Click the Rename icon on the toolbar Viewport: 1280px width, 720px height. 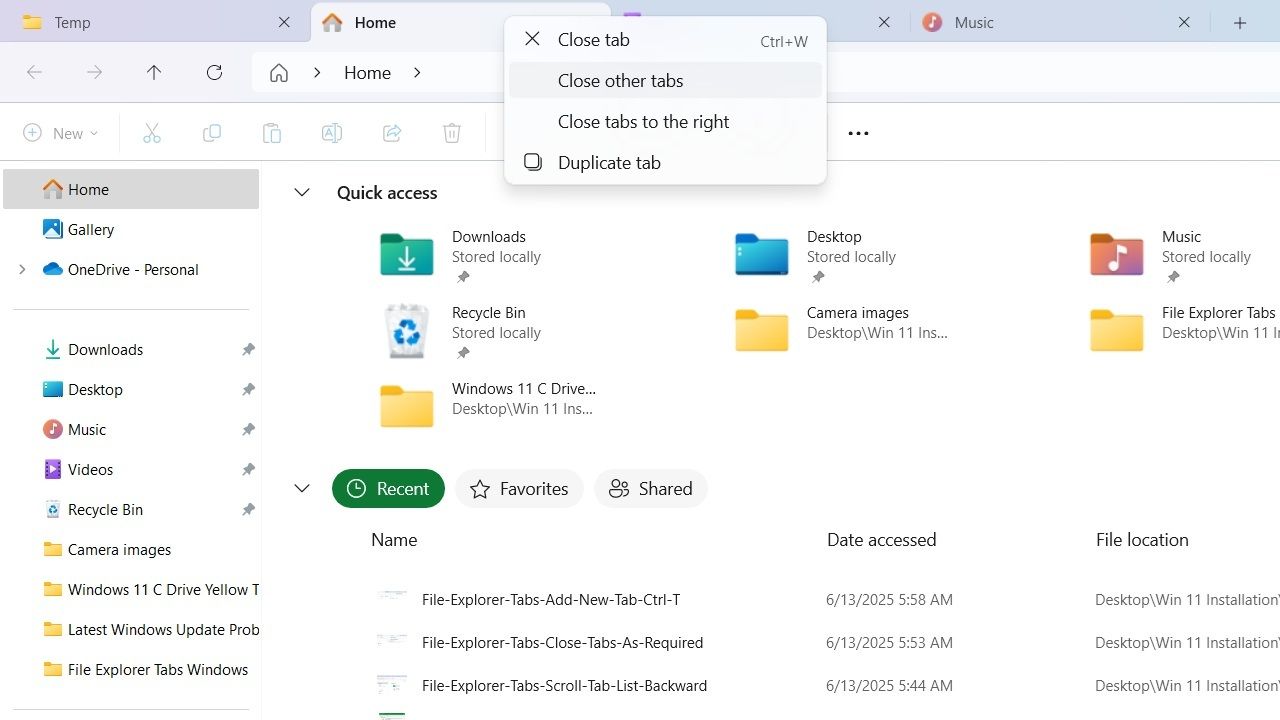coord(331,132)
